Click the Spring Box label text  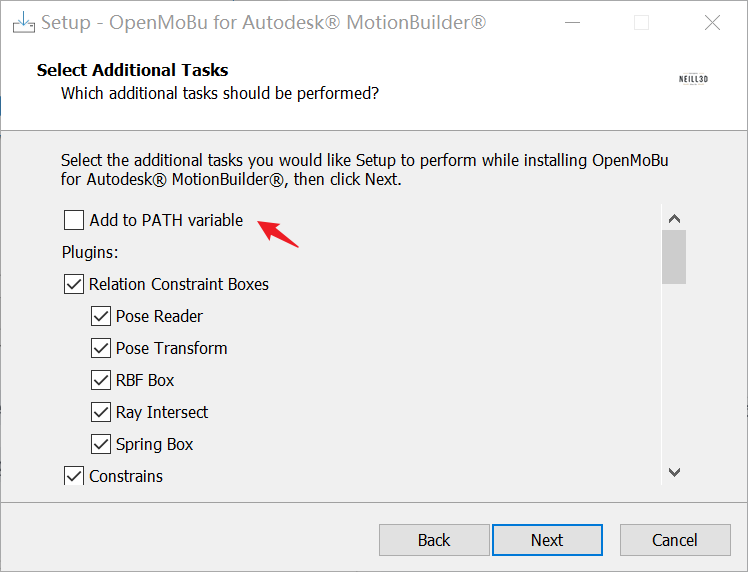154,444
